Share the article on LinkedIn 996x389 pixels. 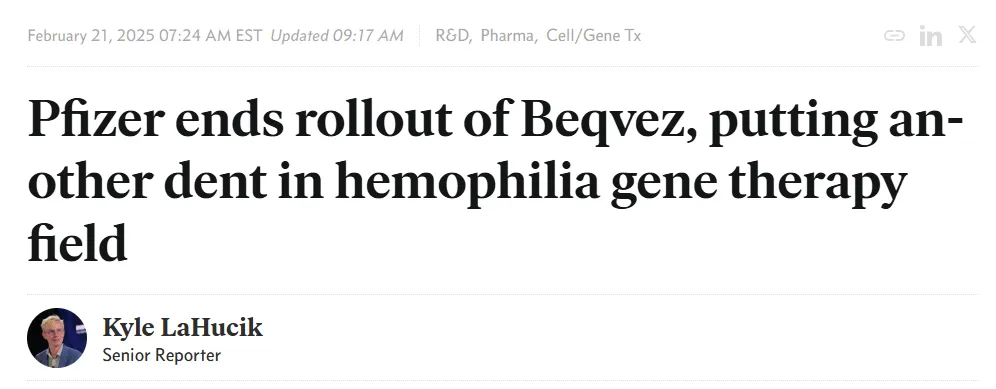pos(931,36)
